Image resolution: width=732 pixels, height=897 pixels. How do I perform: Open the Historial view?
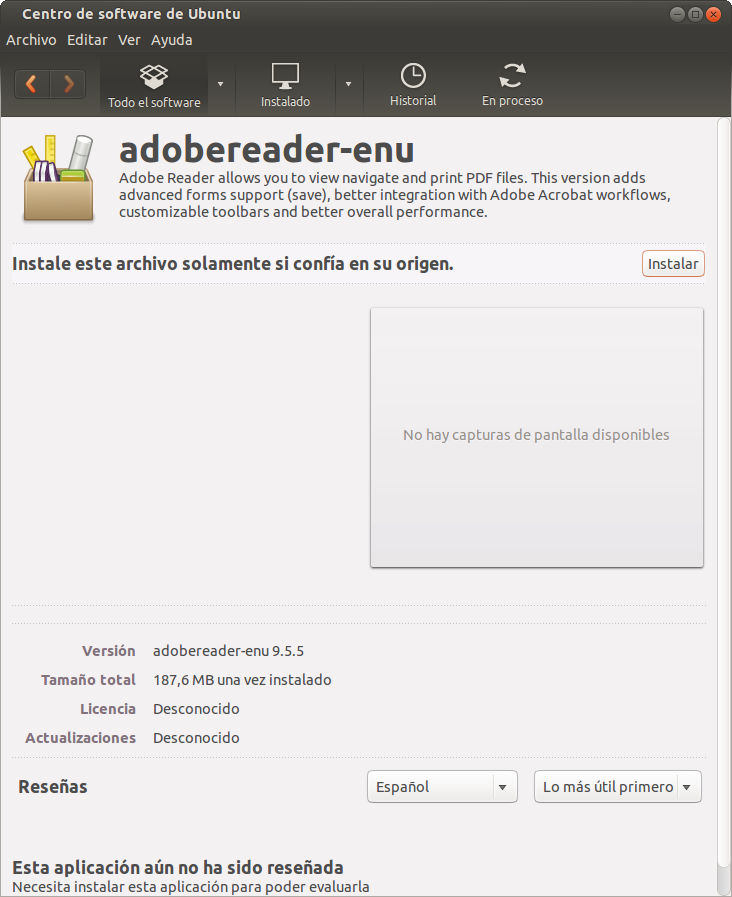413,86
